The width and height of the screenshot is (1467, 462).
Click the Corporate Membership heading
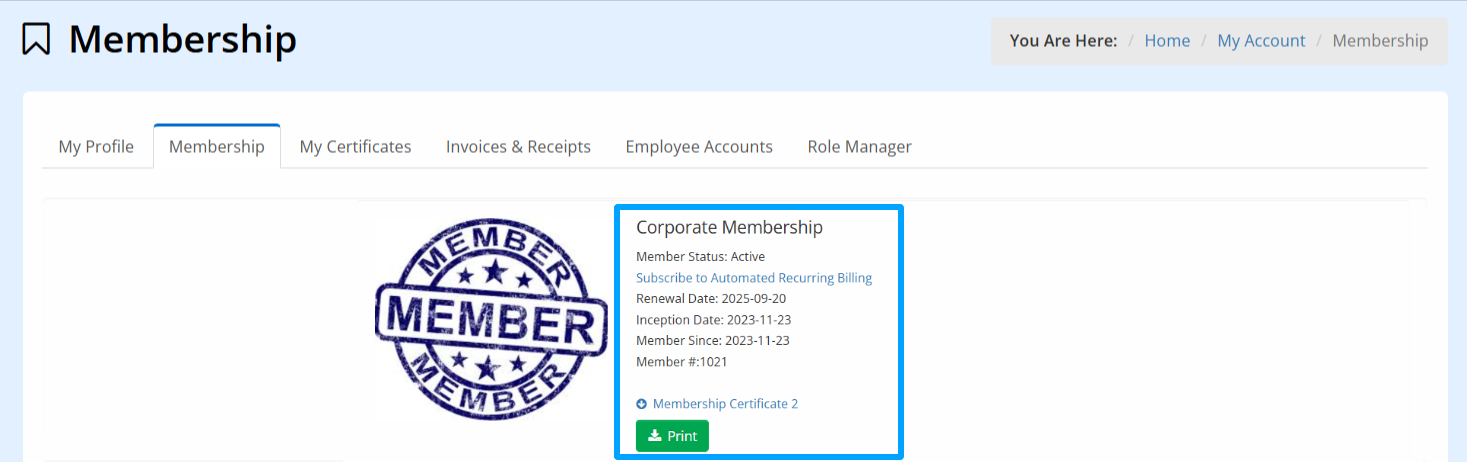(729, 228)
